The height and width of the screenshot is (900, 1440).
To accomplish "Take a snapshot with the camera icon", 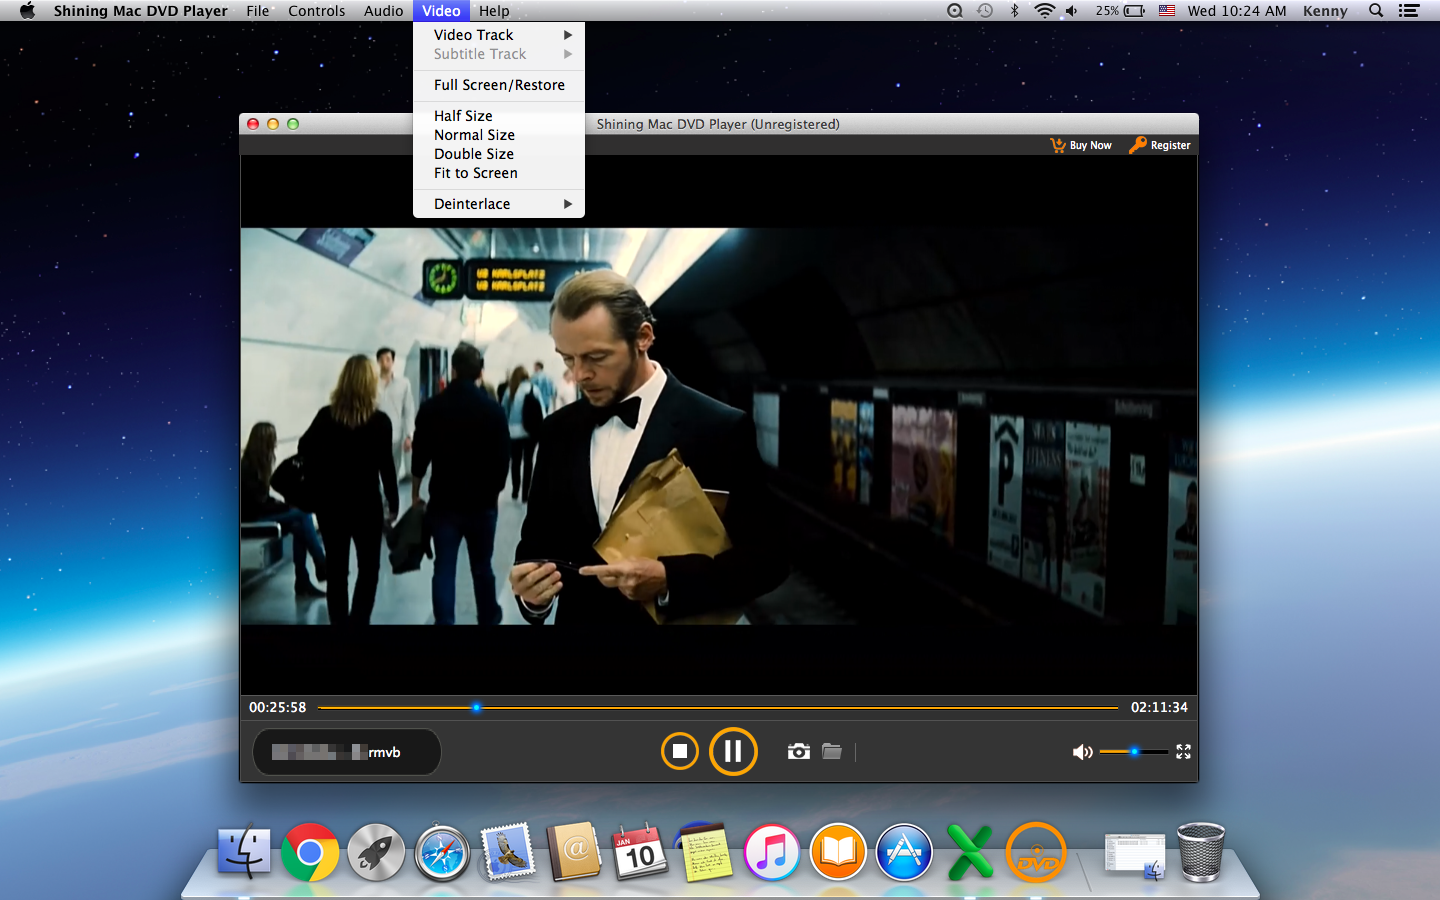I will tap(798, 751).
